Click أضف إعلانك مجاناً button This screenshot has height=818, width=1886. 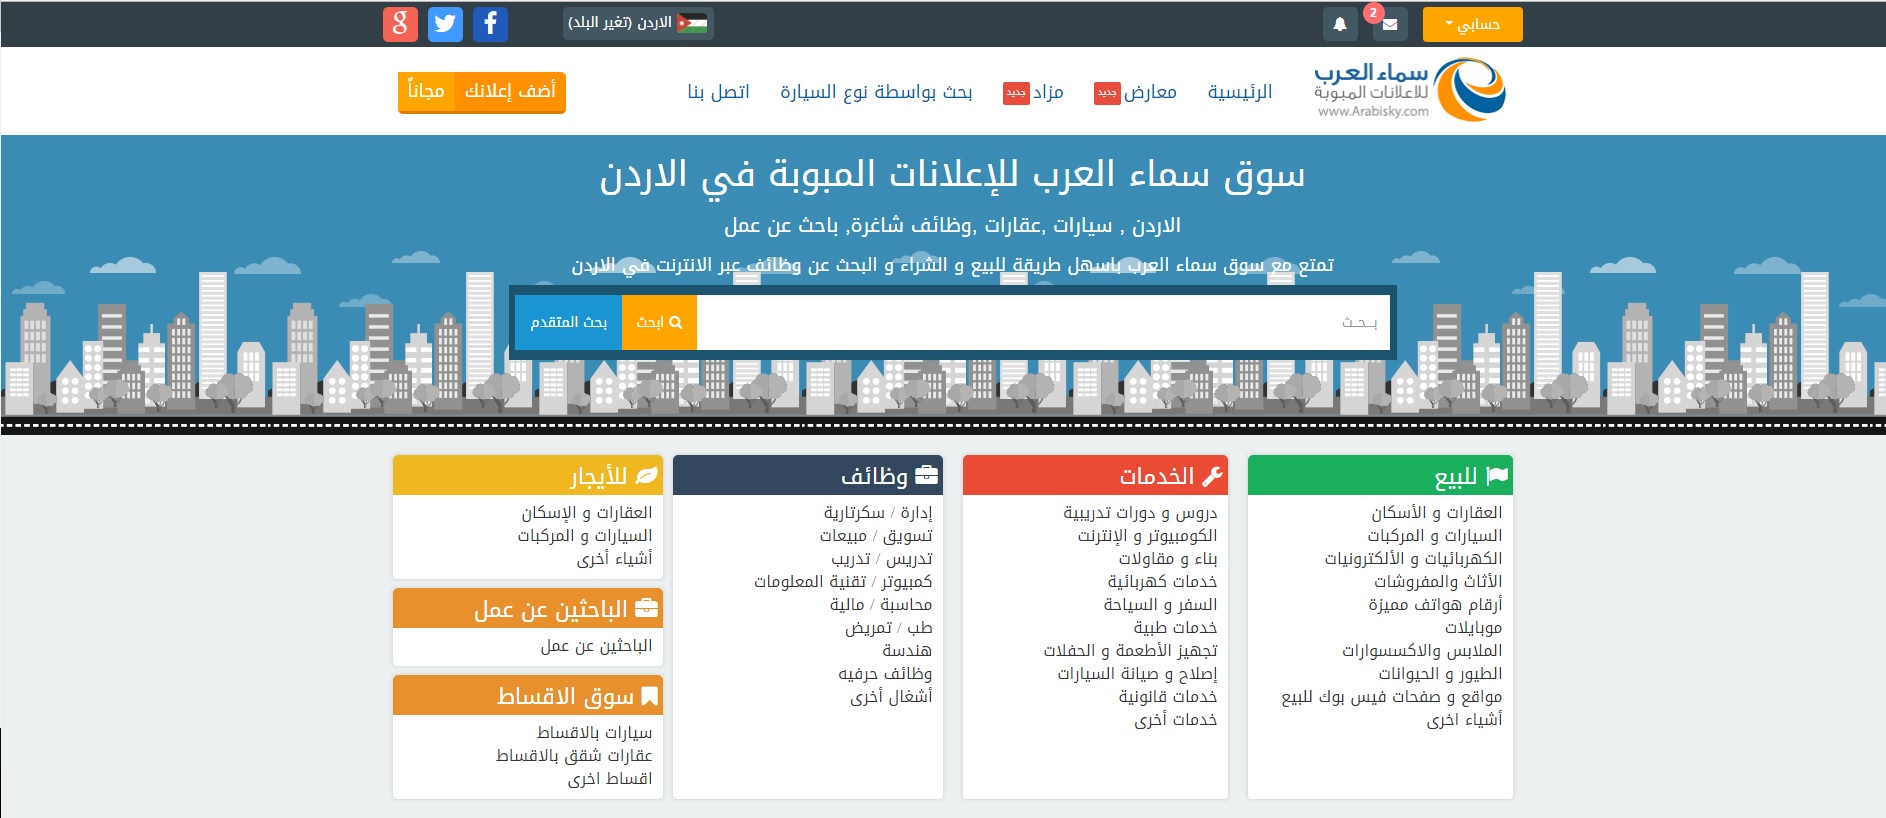coord(482,91)
